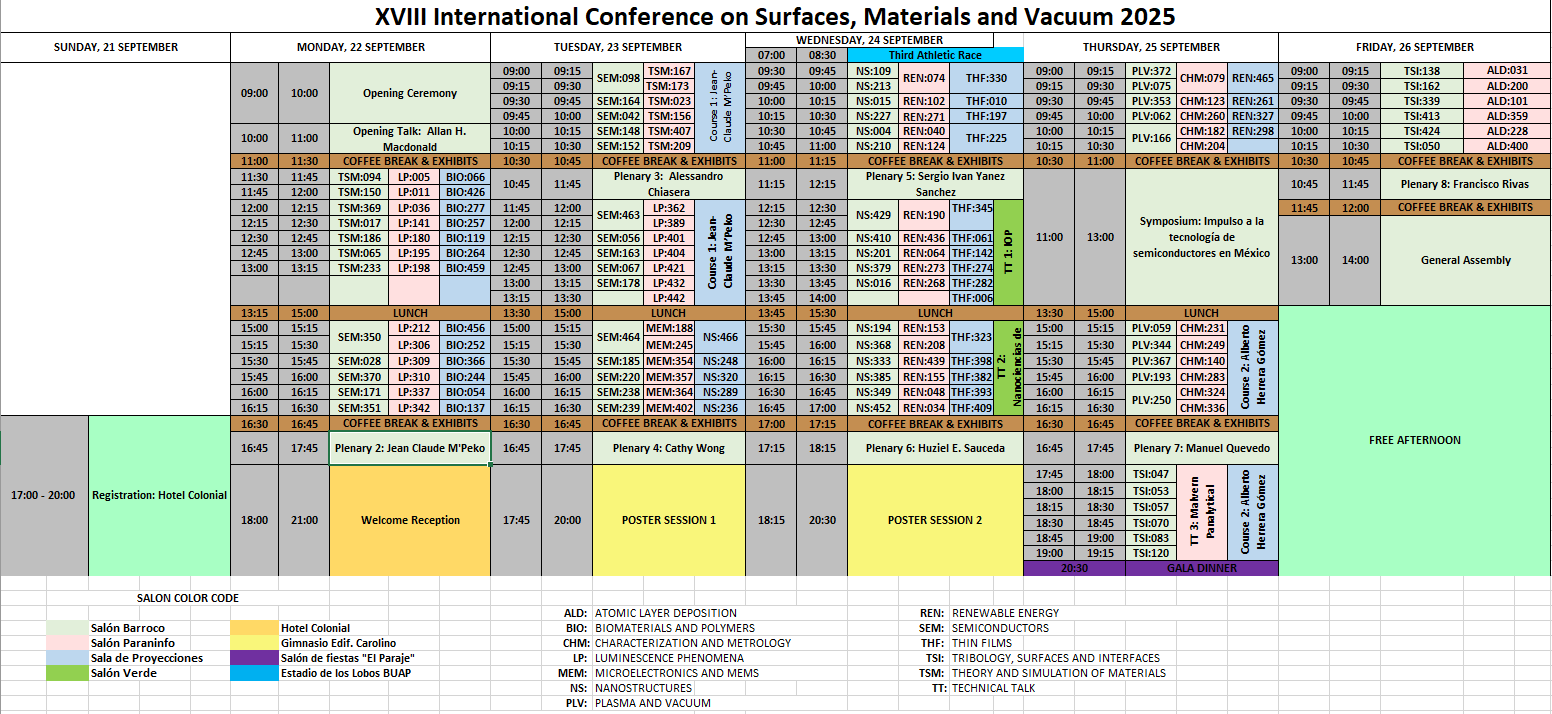
Task: Click session cell "SEM:098"
Action: coord(618,78)
